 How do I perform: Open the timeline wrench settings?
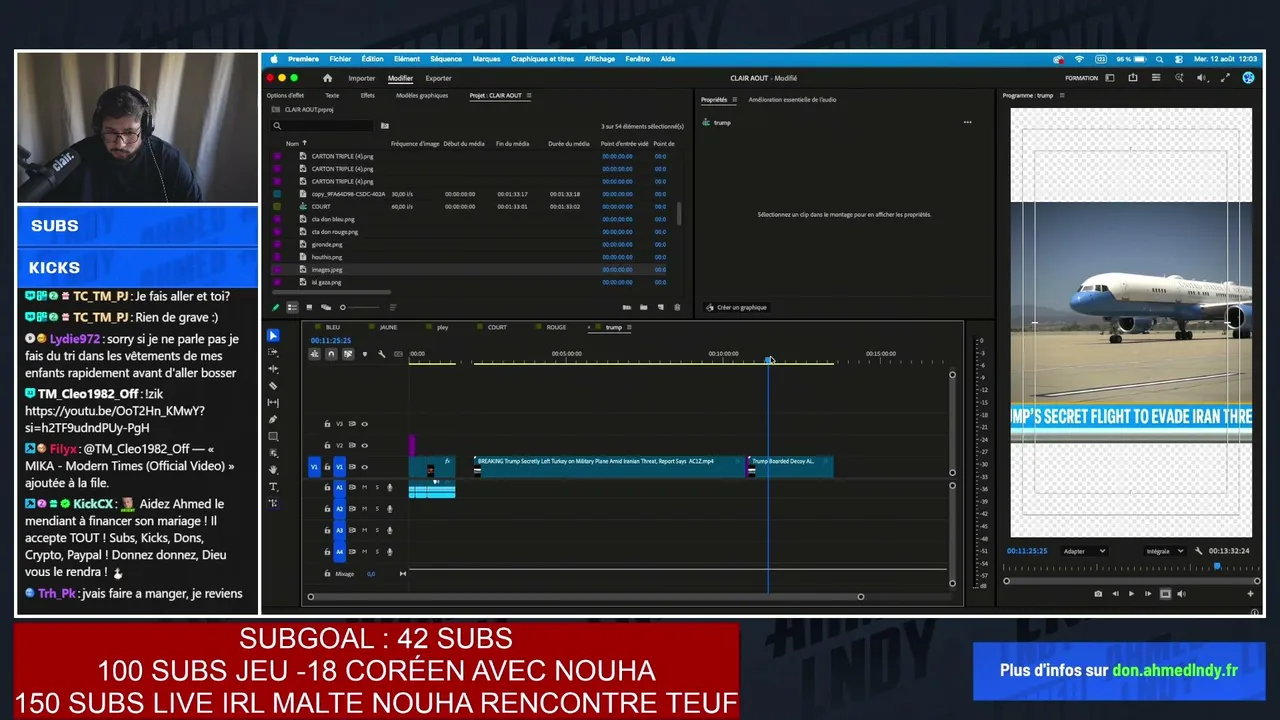(381, 354)
